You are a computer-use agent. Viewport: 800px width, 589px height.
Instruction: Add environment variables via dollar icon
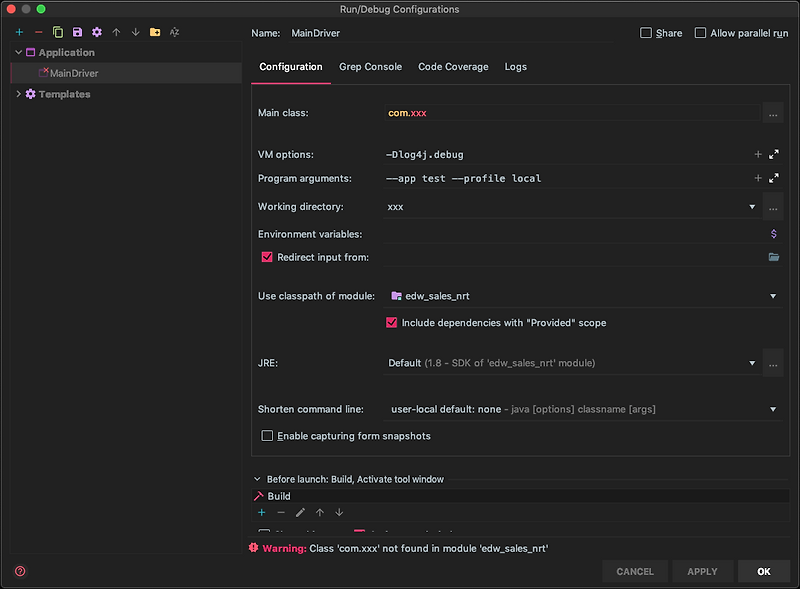[x=773, y=233]
